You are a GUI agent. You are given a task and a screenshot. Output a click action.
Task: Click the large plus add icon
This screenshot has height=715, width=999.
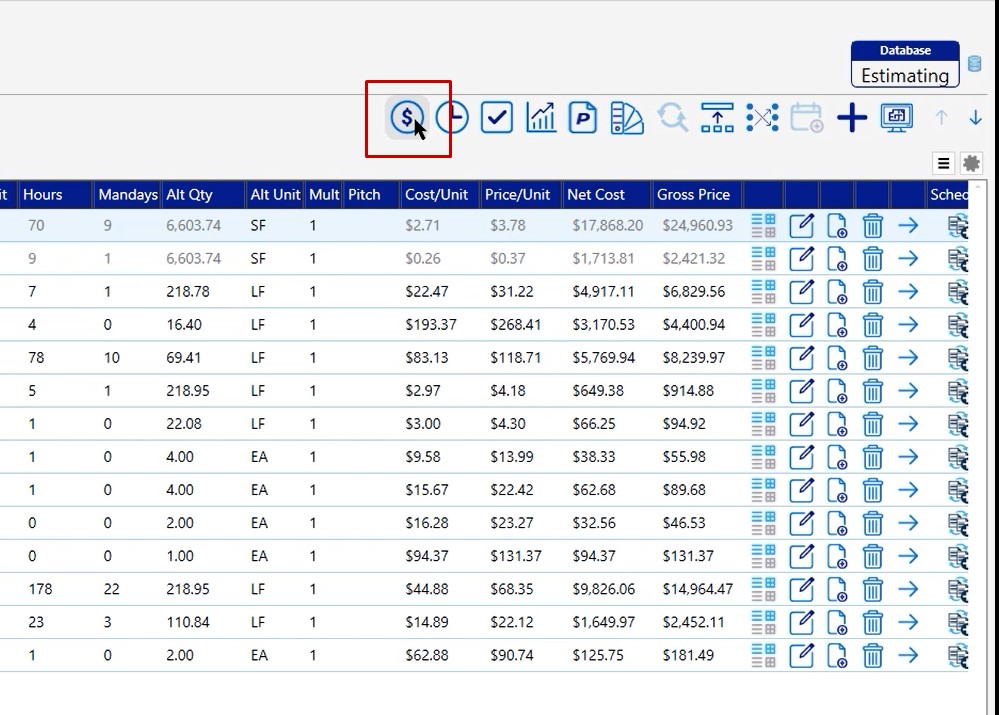pos(852,118)
